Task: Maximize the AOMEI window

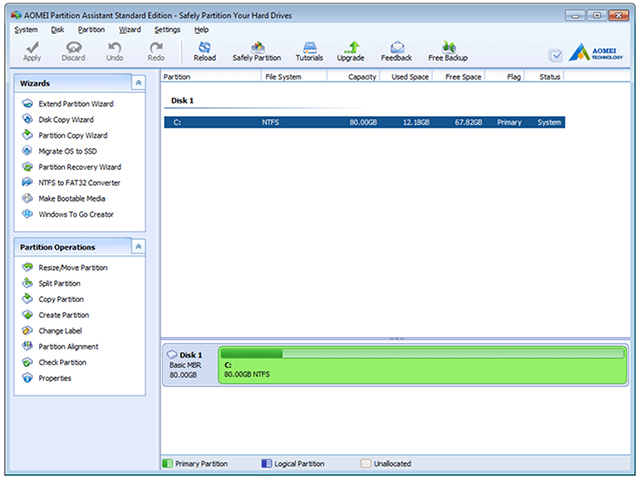Action: 597,16
